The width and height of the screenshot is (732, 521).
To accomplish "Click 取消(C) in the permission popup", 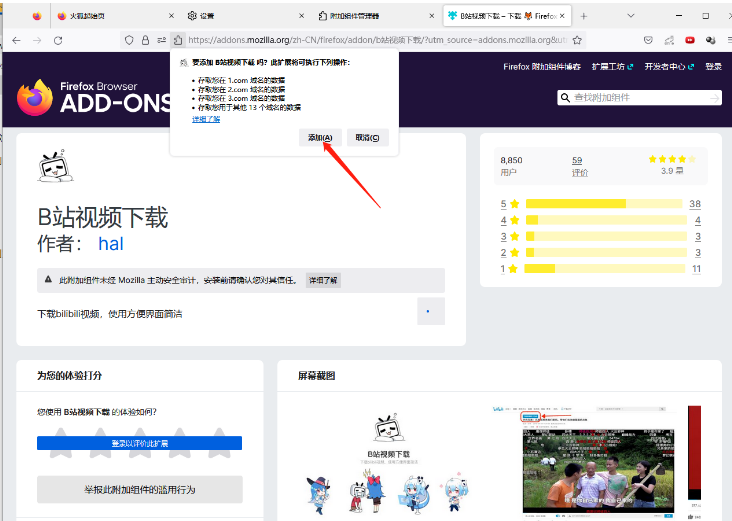I will (367, 138).
